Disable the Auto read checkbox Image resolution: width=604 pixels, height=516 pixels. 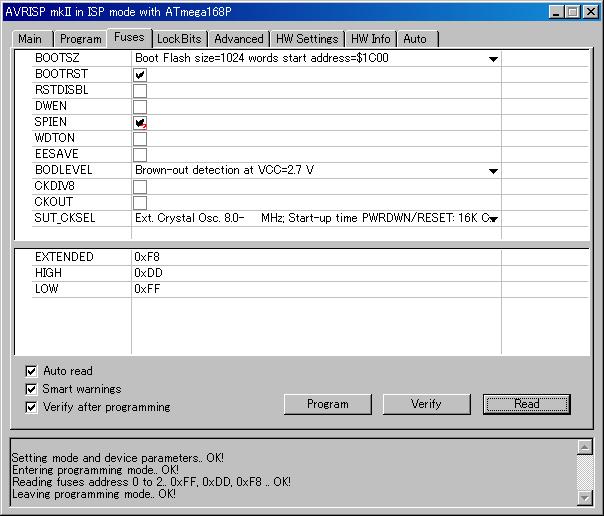(x=31, y=371)
